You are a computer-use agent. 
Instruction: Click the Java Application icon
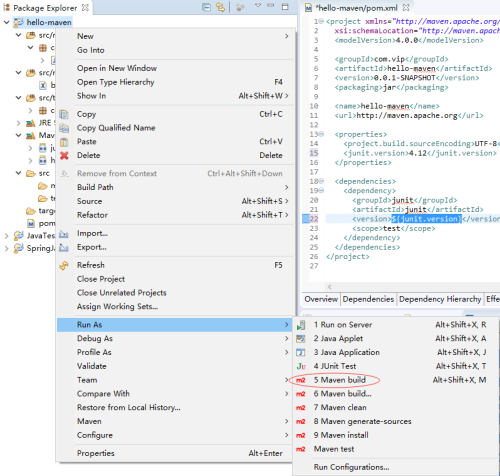301,352
